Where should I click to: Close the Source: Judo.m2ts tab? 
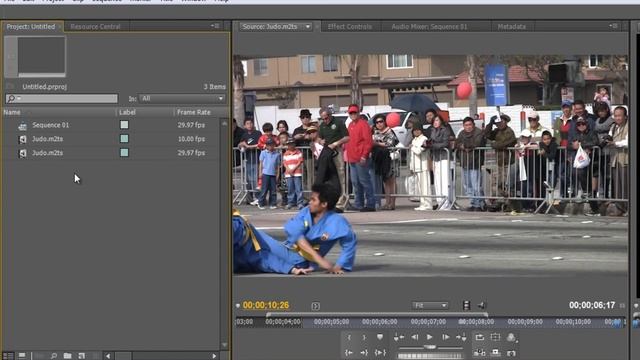pyautogui.click(x=317, y=27)
